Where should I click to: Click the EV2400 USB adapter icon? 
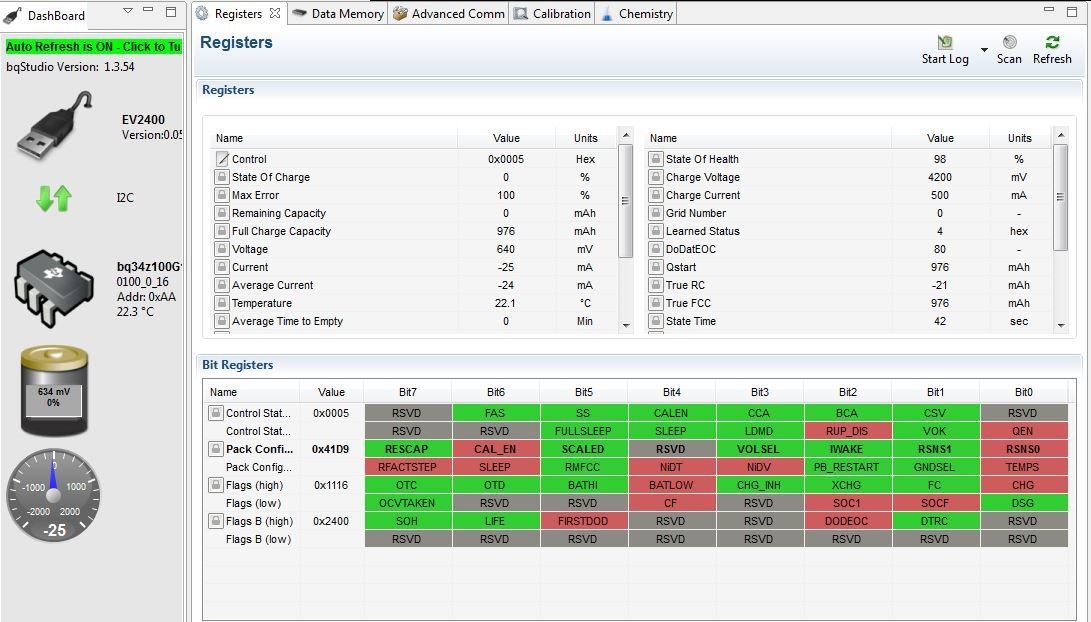coord(55,125)
